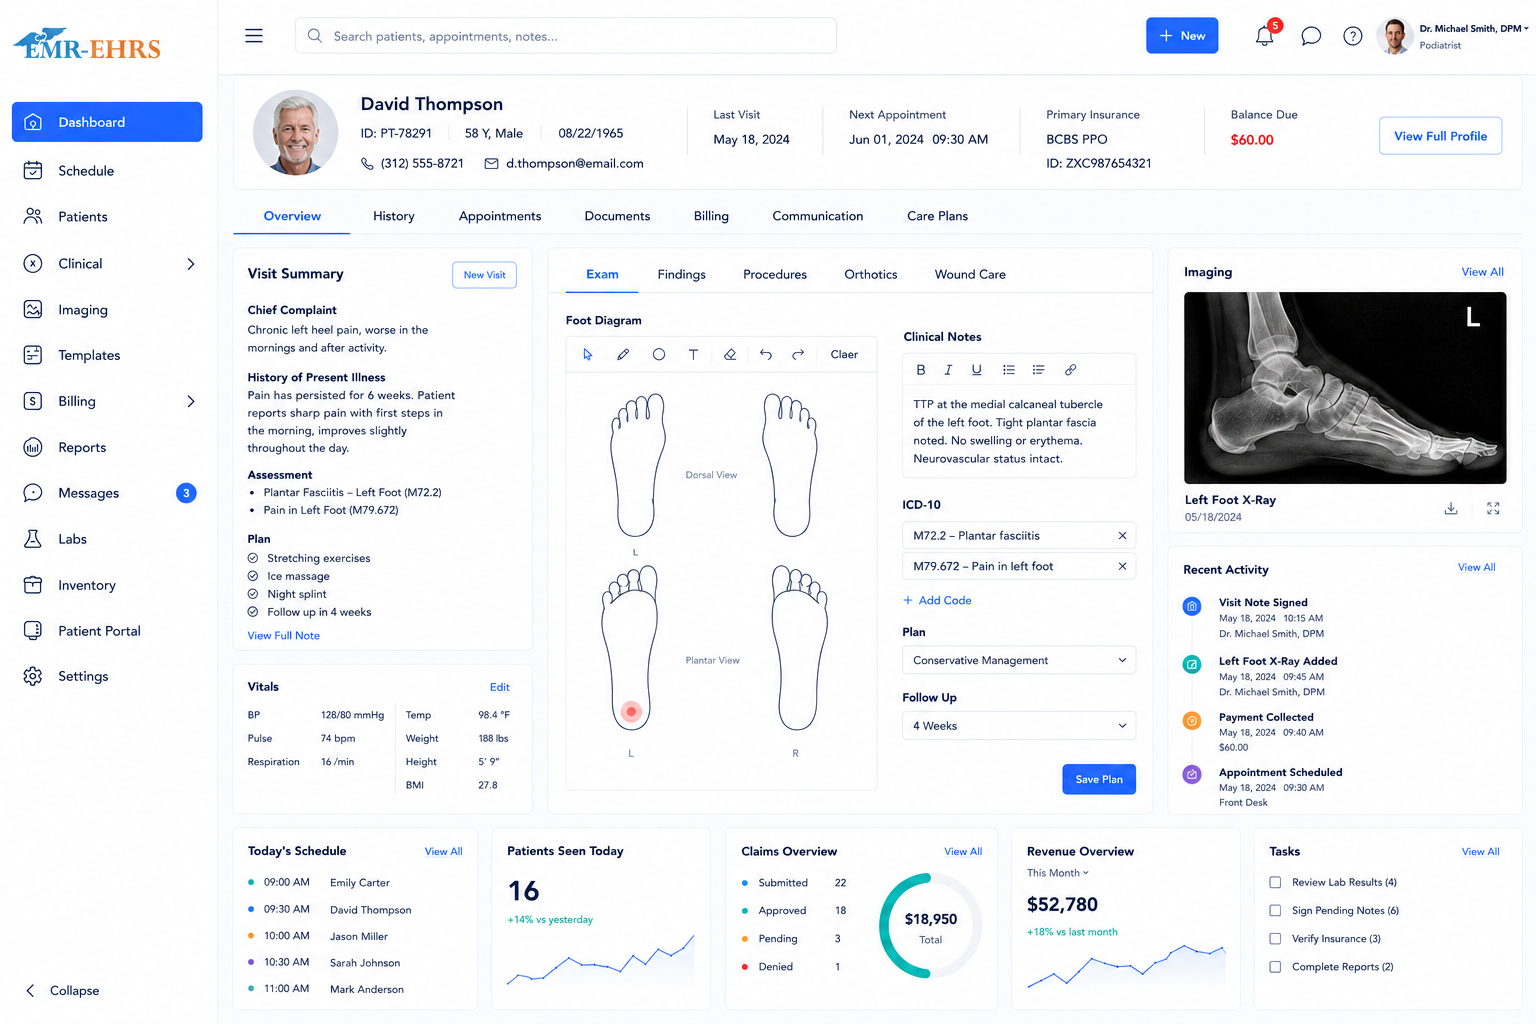This screenshot has width=1536, height=1024.
Task: Open the Left Foot X-Ray image
Action: 1345,388
